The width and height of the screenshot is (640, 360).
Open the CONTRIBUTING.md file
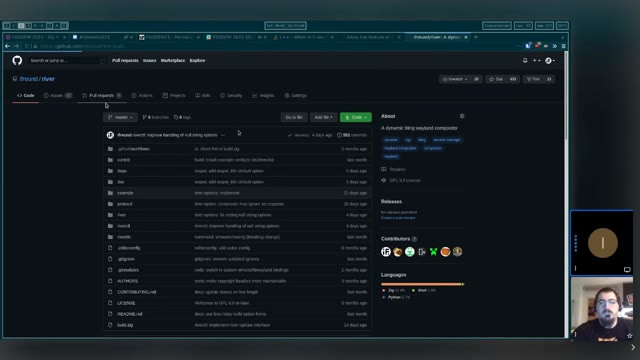click(137, 292)
